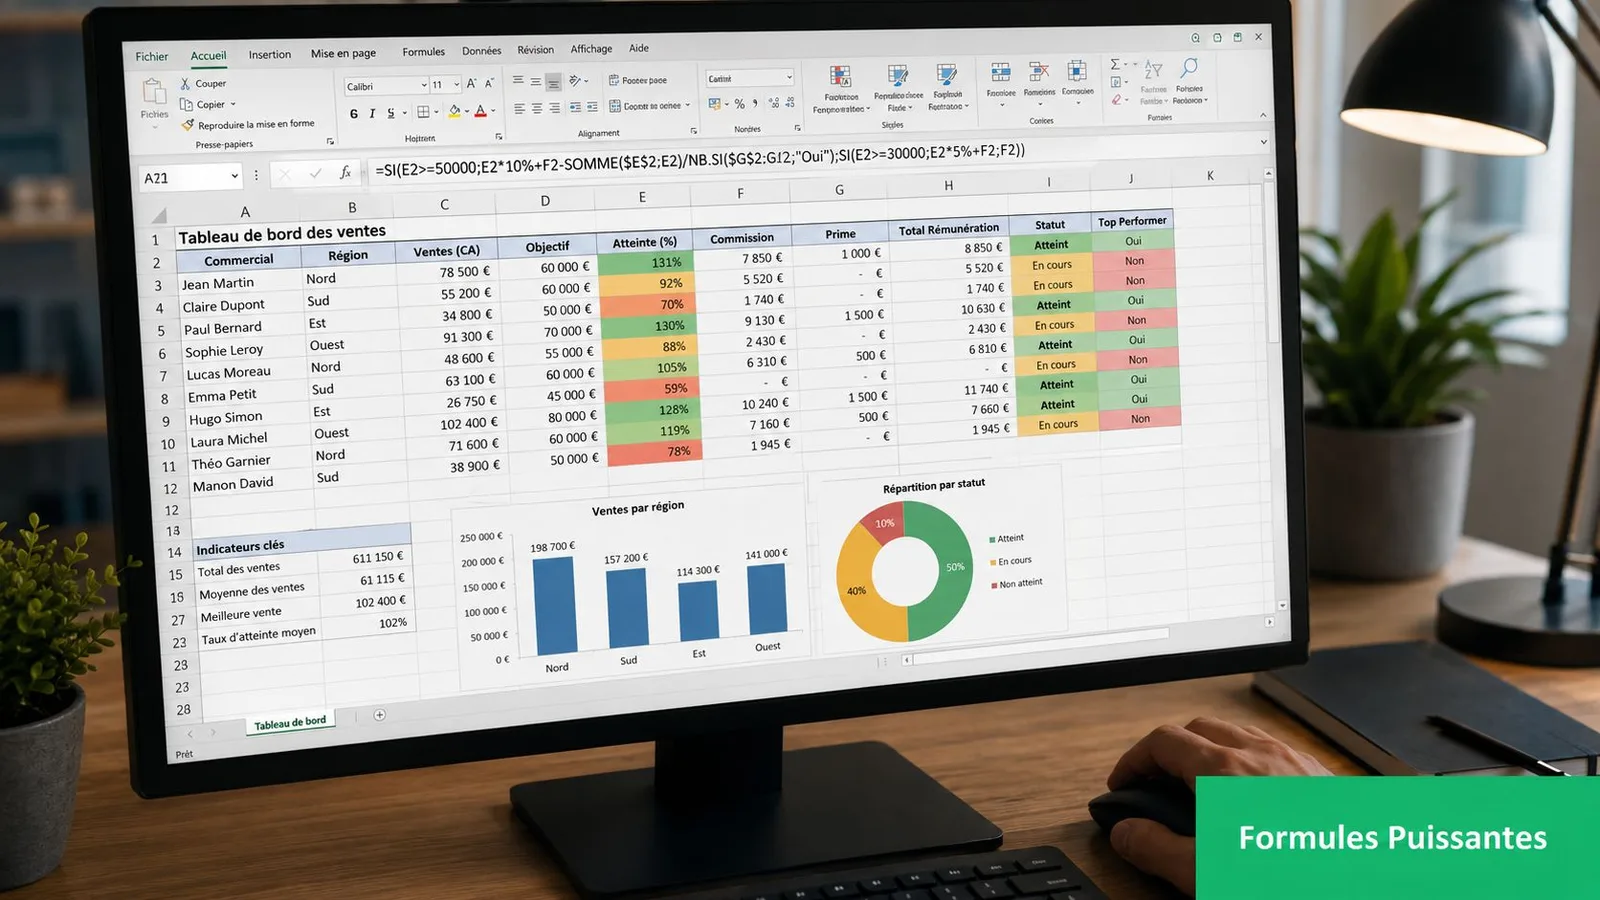Click the fx insert function icon
1600x900 pixels.
coord(345,173)
